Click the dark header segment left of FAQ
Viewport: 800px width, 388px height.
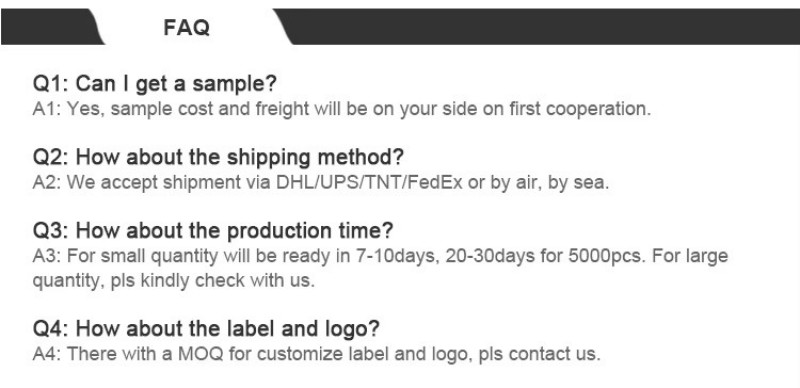pyautogui.click(x=51, y=27)
